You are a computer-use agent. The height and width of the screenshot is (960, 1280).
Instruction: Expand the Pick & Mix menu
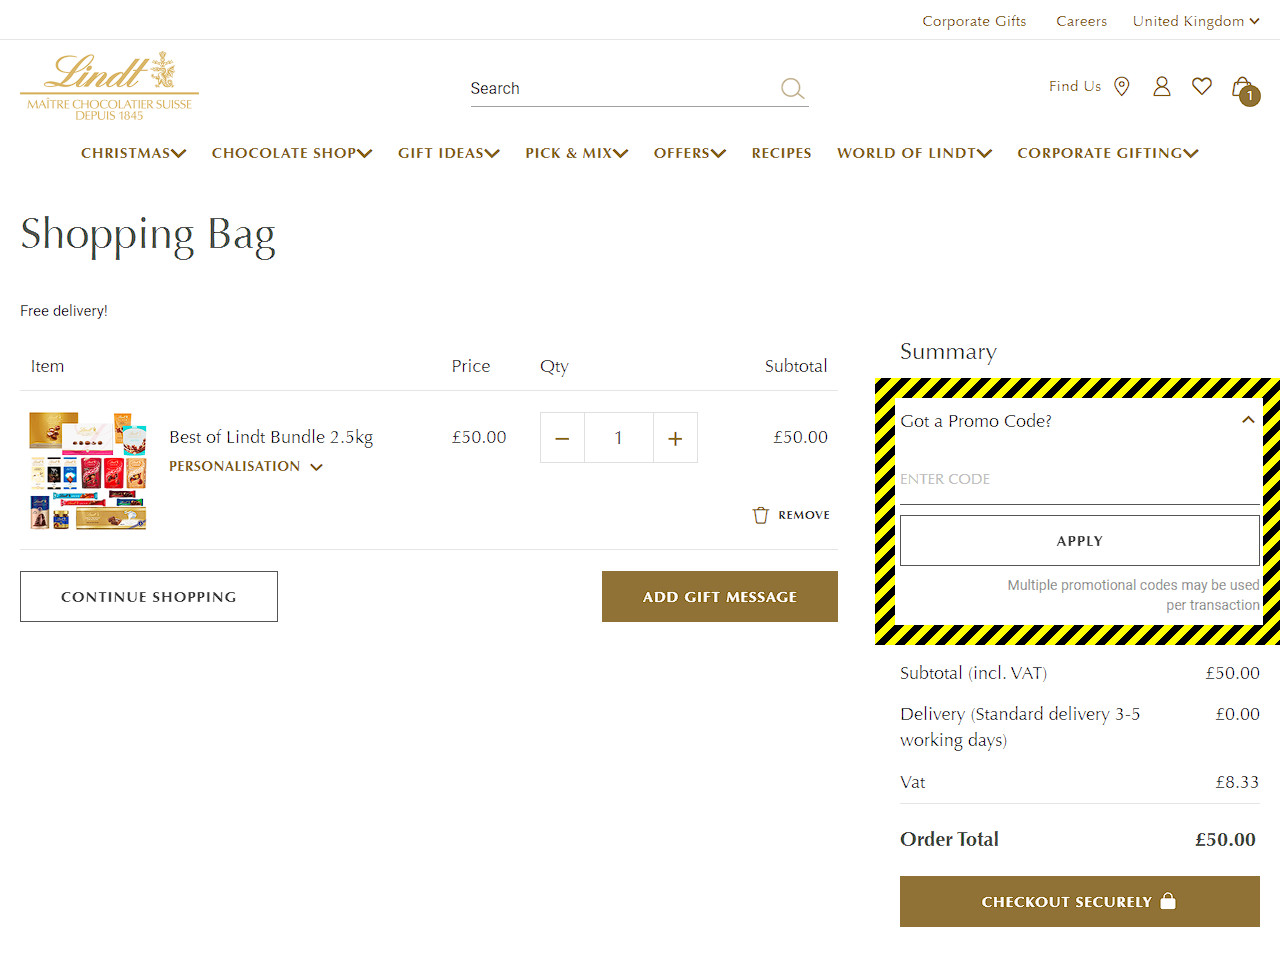[577, 153]
